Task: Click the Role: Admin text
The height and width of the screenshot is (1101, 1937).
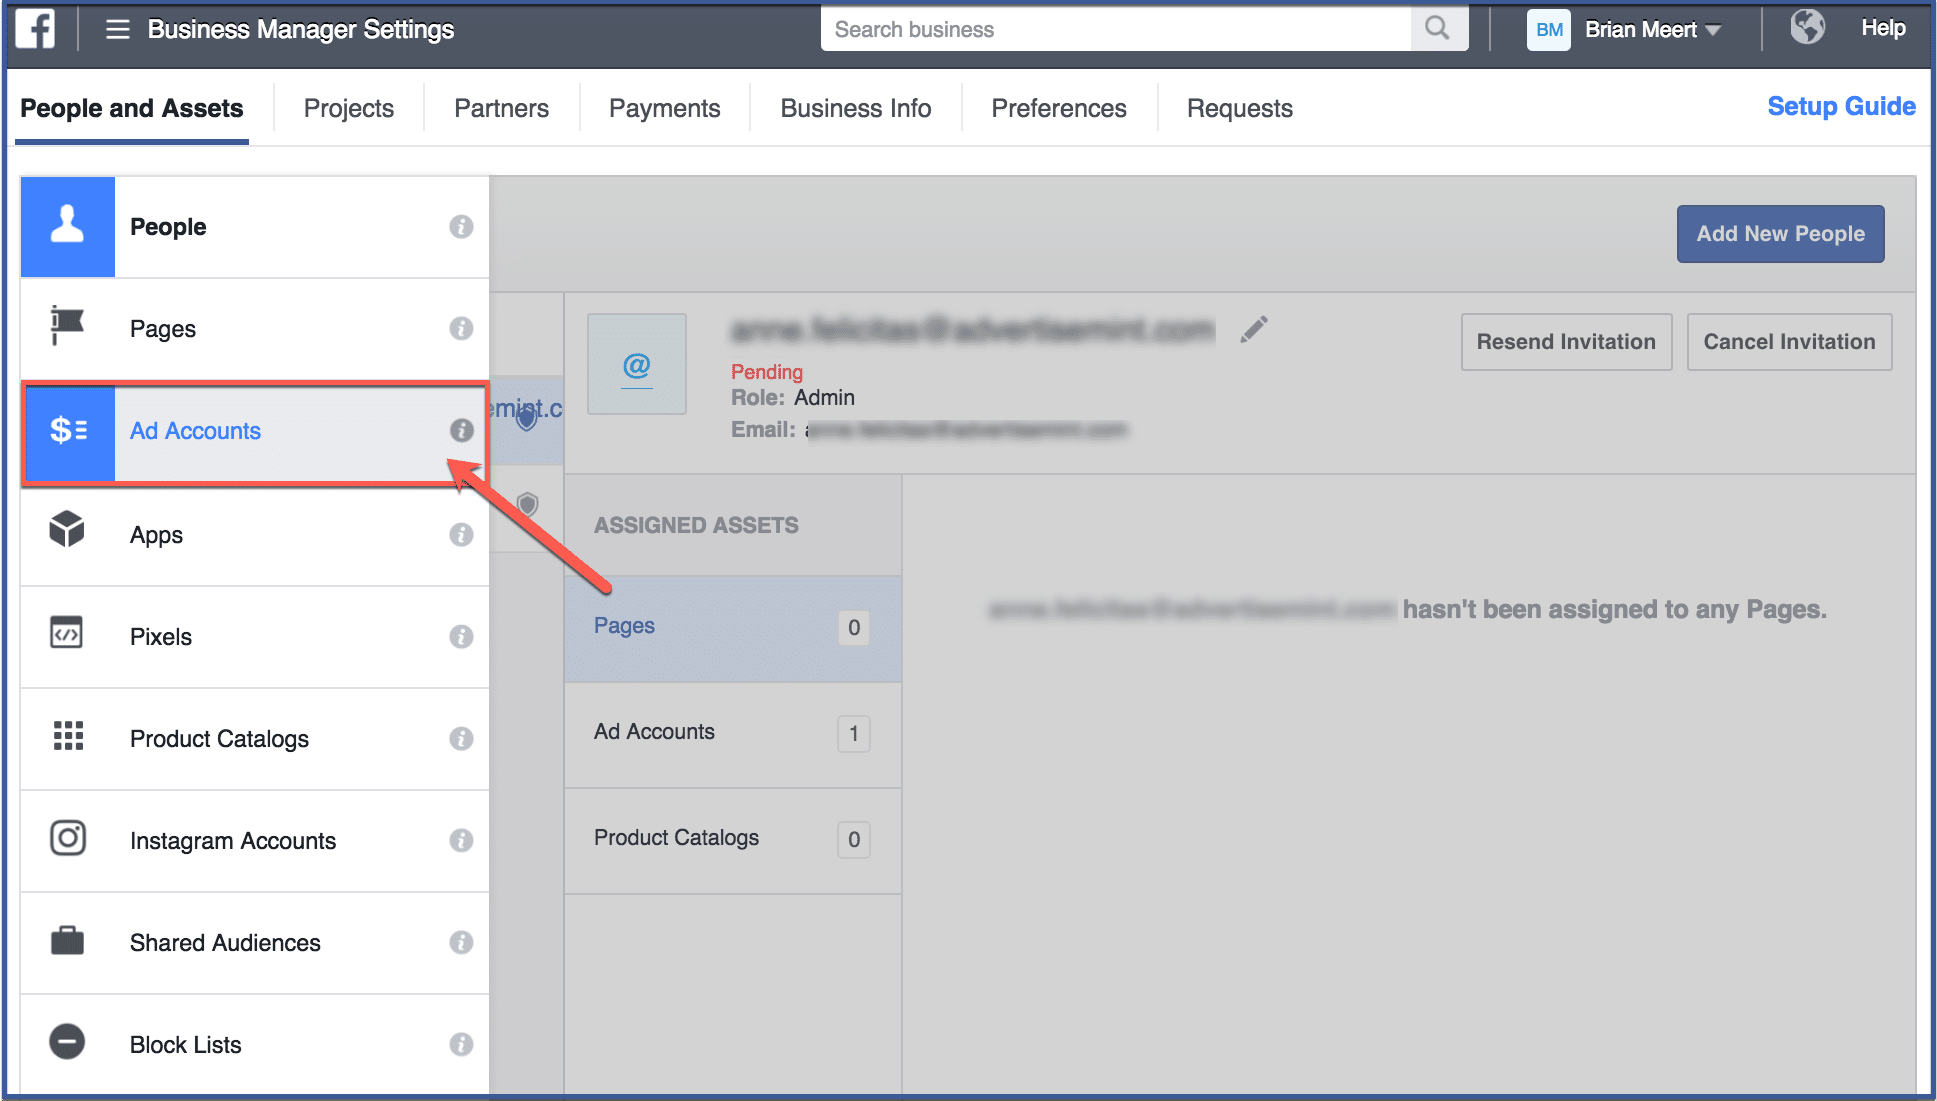Action: point(793,398)
